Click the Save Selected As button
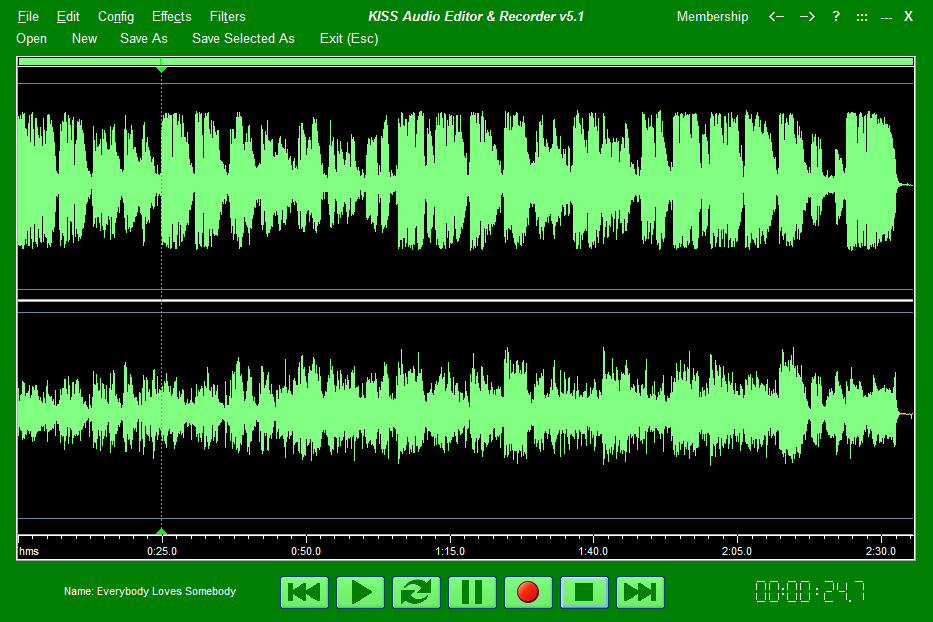933x622 pixels. click(243, 38)
